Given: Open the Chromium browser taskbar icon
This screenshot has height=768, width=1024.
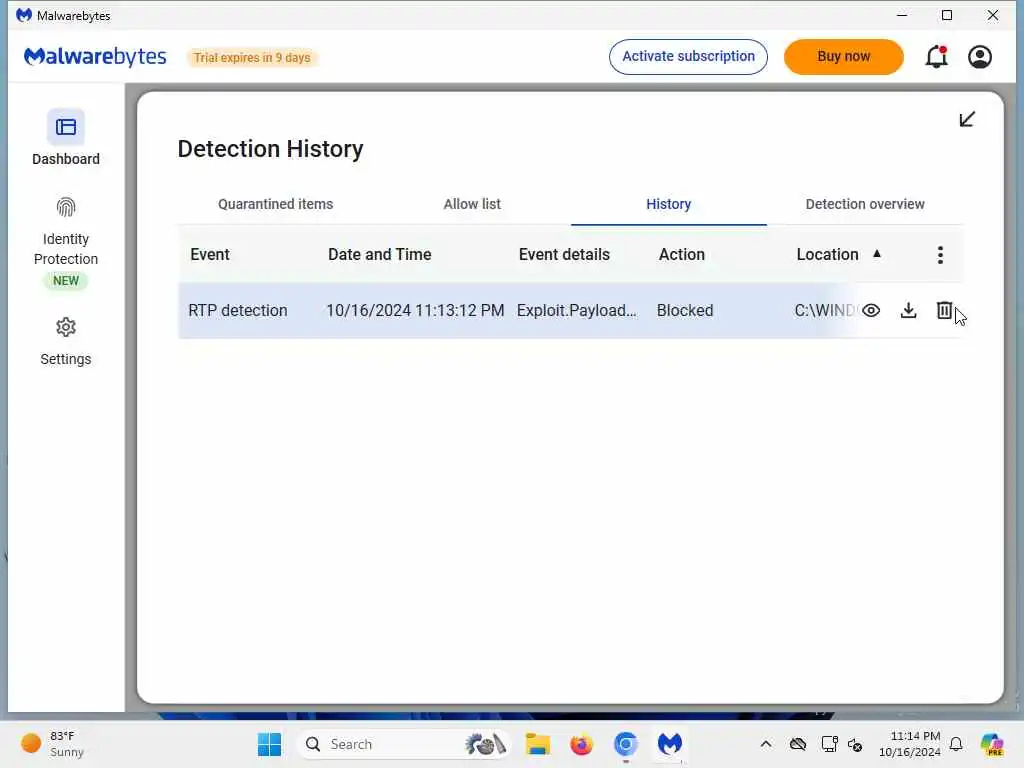Looking at the screenshot, I should click(x=625, y=744).
